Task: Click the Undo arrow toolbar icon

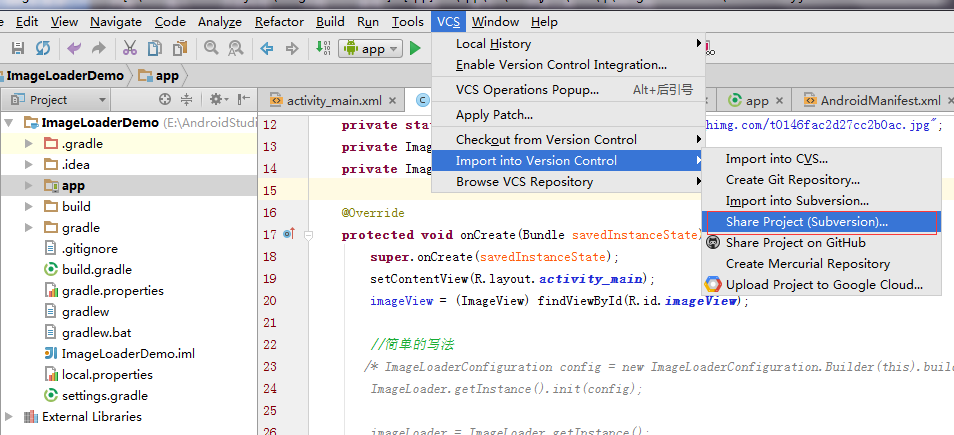Action: pyautogui.click(x=74, y=48)
